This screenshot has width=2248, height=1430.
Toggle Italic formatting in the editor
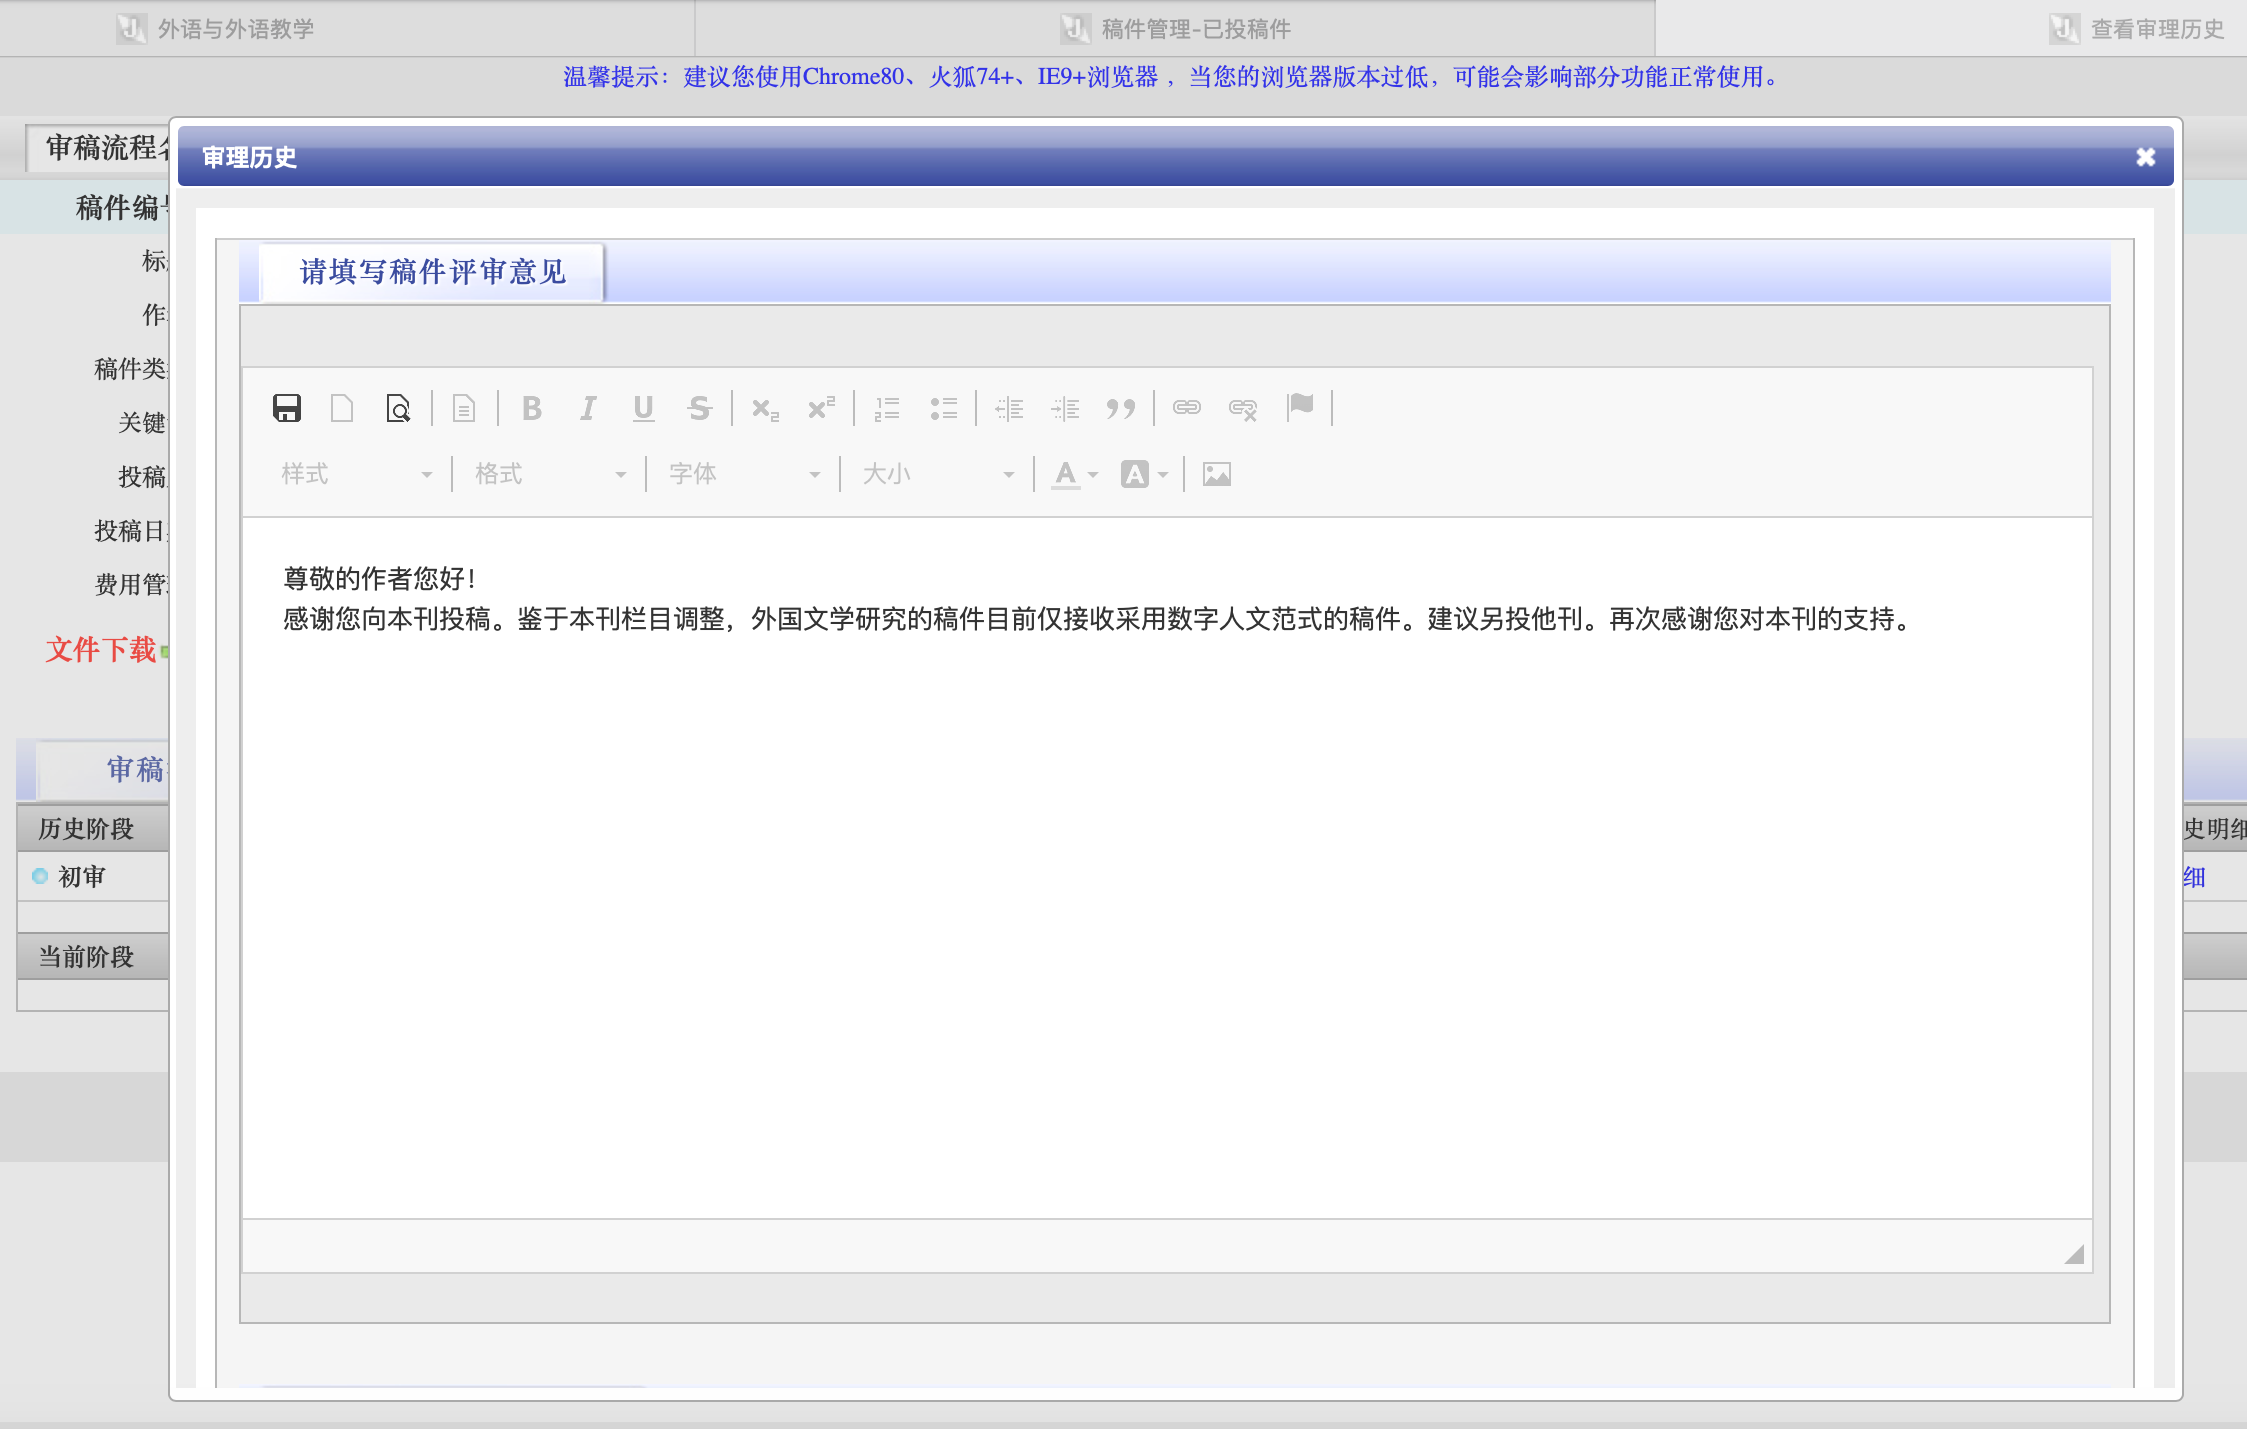pos(588,408)
